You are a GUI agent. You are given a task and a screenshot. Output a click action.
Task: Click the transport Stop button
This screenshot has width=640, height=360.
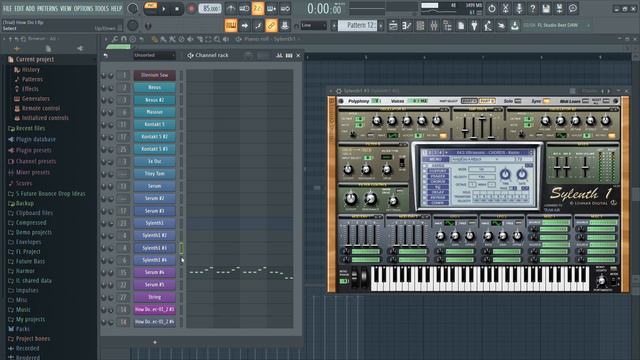pos(177,9)
